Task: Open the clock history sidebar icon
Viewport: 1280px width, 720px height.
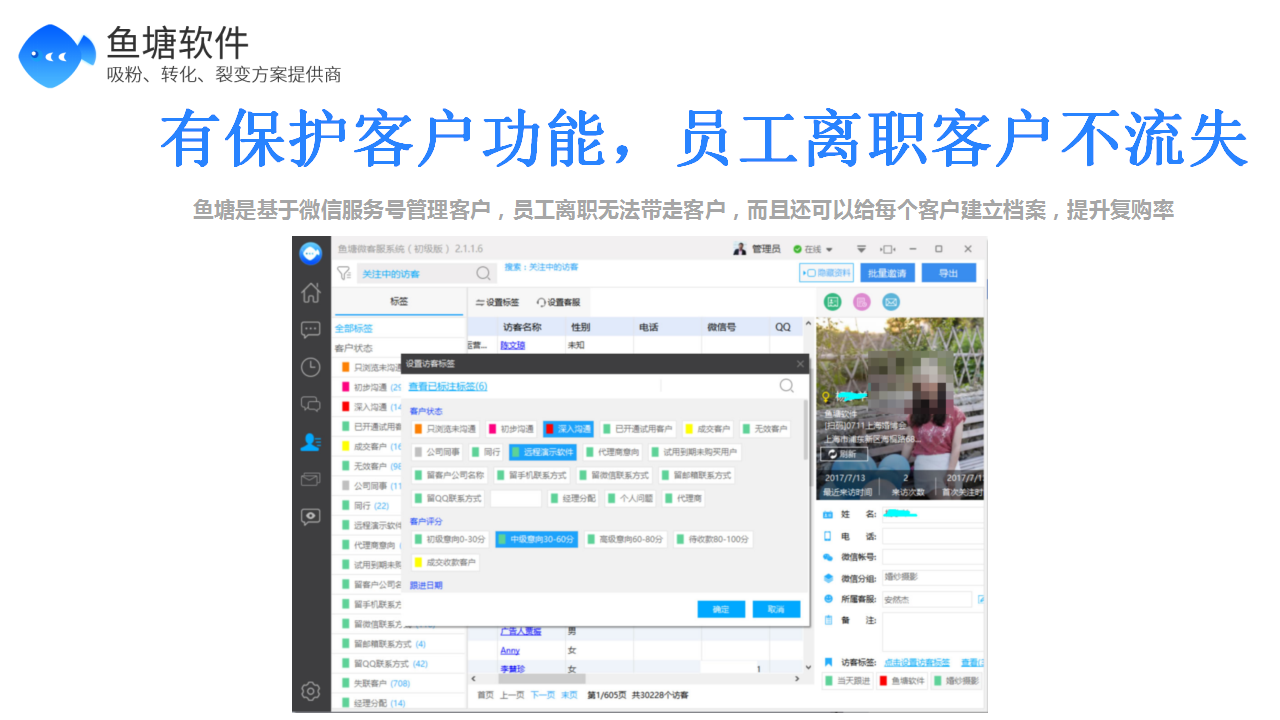Action: [311, 367]
